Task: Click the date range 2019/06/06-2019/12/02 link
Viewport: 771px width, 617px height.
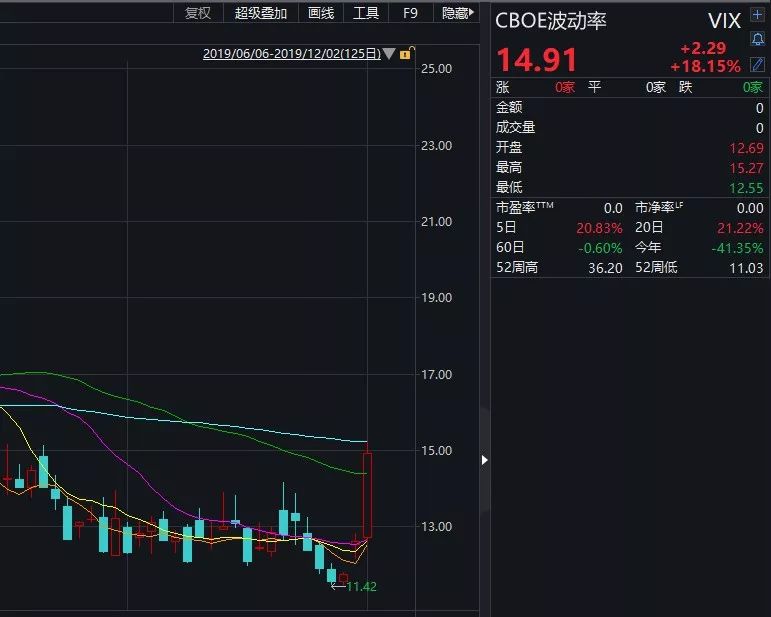Action: point(292,54)
